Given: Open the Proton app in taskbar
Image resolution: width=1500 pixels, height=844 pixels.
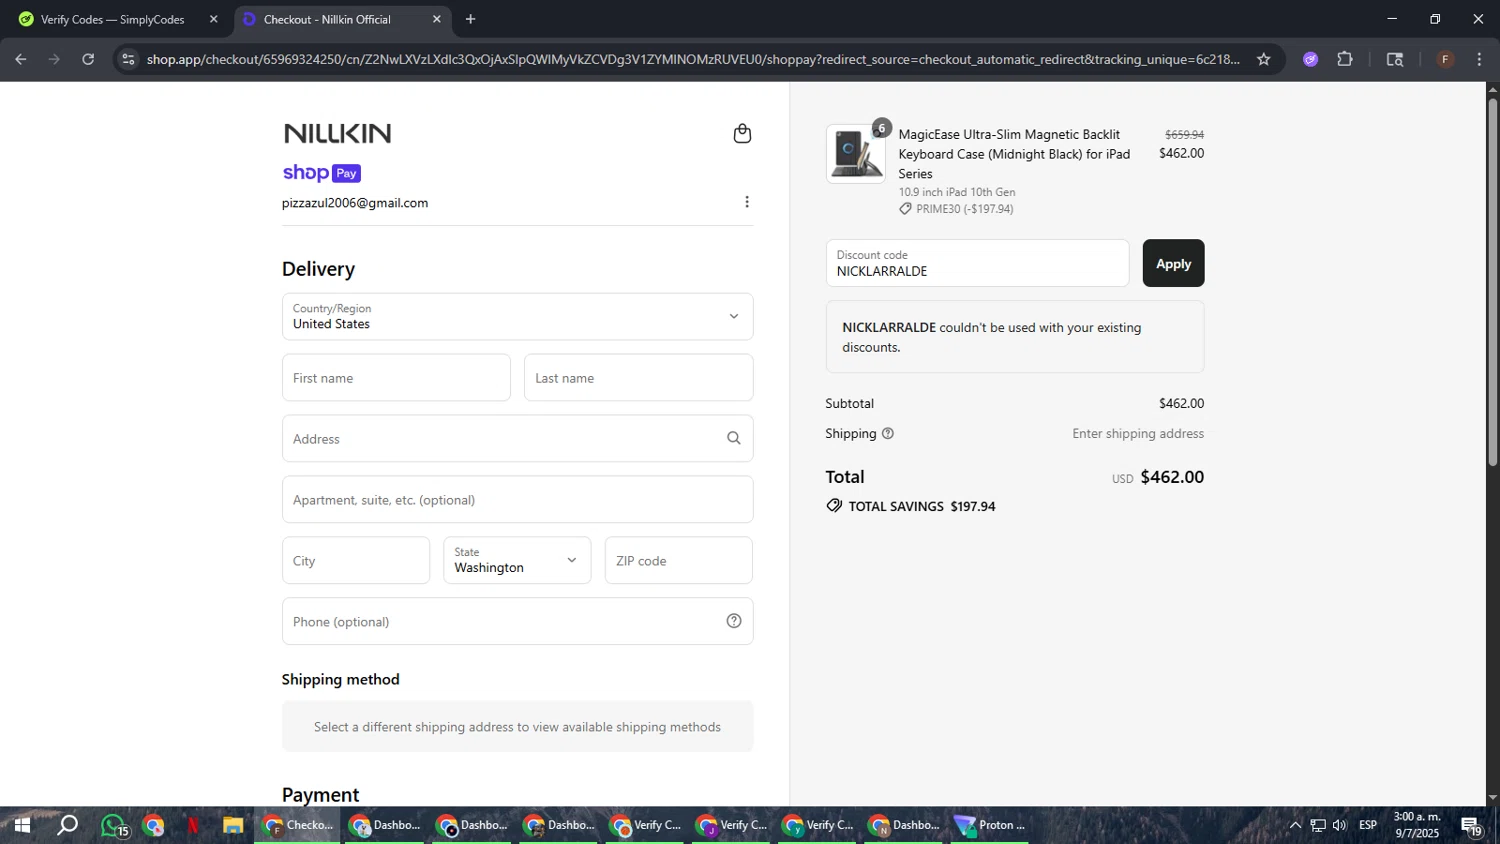Looking at the screenshot, I should [992, 826].
